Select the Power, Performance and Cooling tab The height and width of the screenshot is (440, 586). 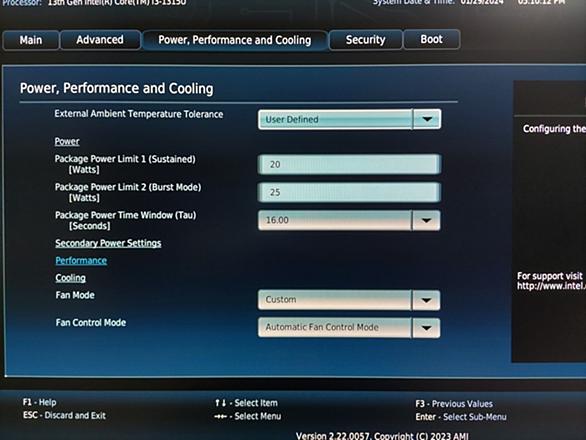(x=235, y=40)
